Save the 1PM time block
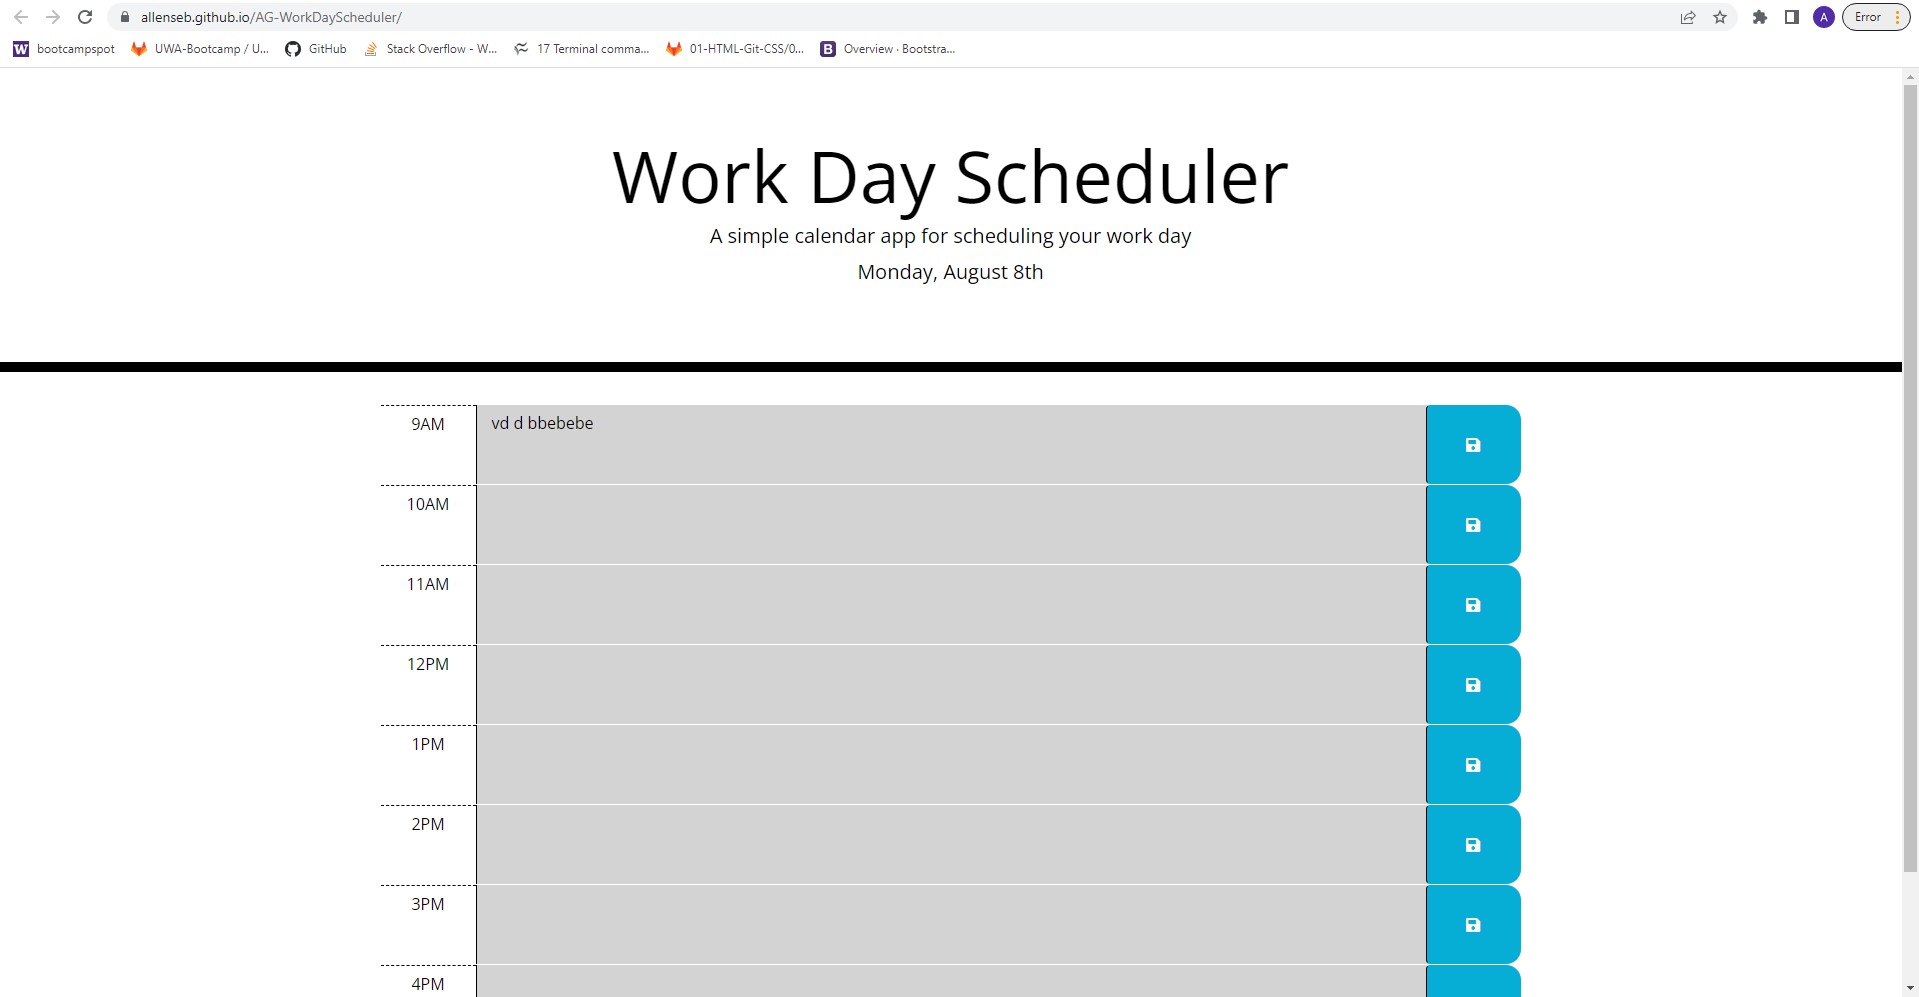The width and height of the screenshot is (1919, 997). click(1471, 764)
